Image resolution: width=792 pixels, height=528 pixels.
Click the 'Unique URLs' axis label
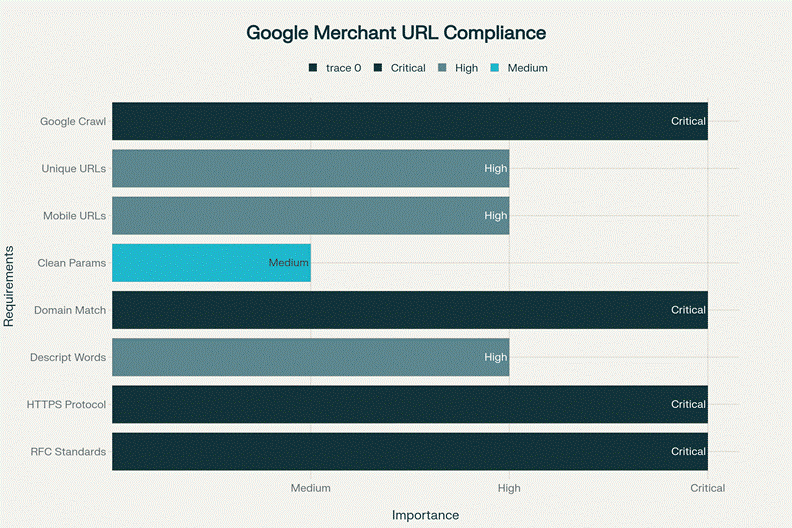(x=74, y=168)
